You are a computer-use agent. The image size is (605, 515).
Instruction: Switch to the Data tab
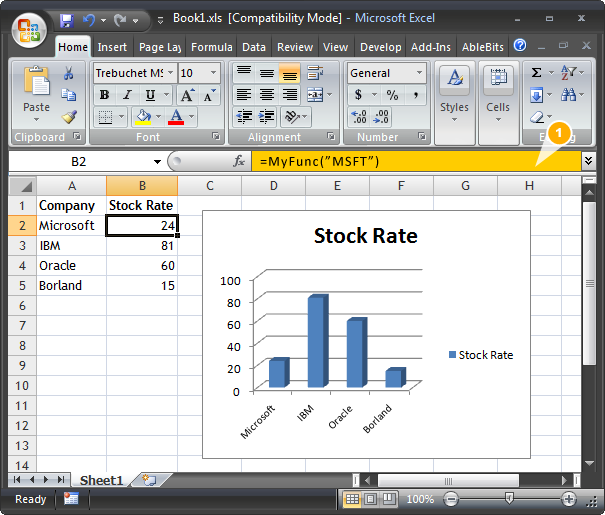point(253,47)
